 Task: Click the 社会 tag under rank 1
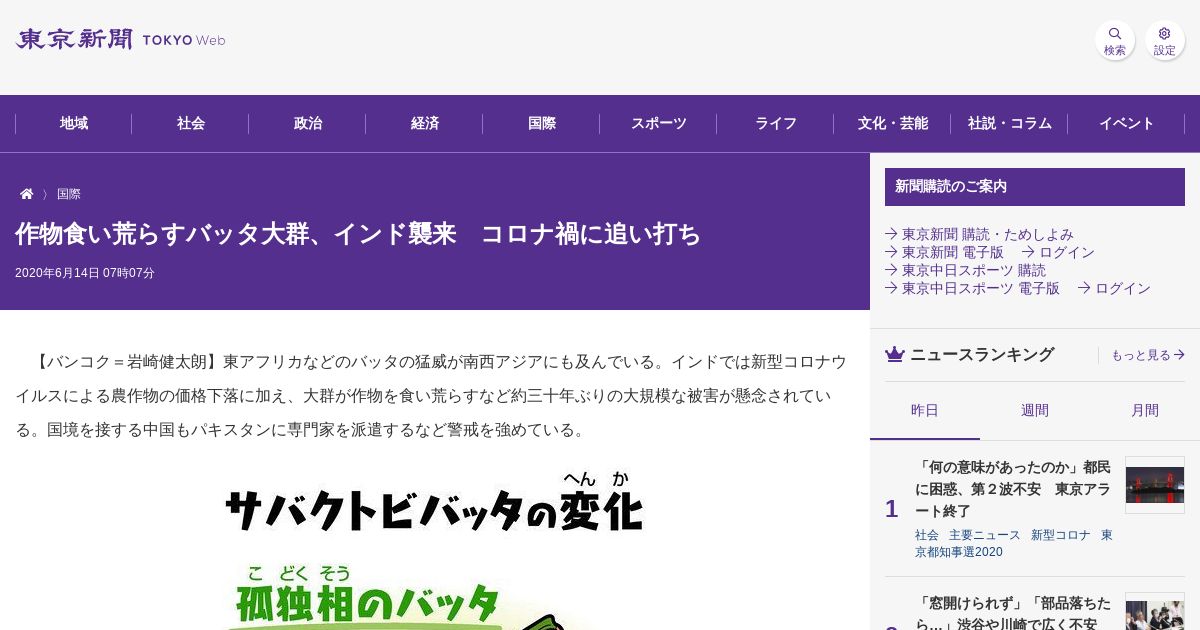point(927,535)
